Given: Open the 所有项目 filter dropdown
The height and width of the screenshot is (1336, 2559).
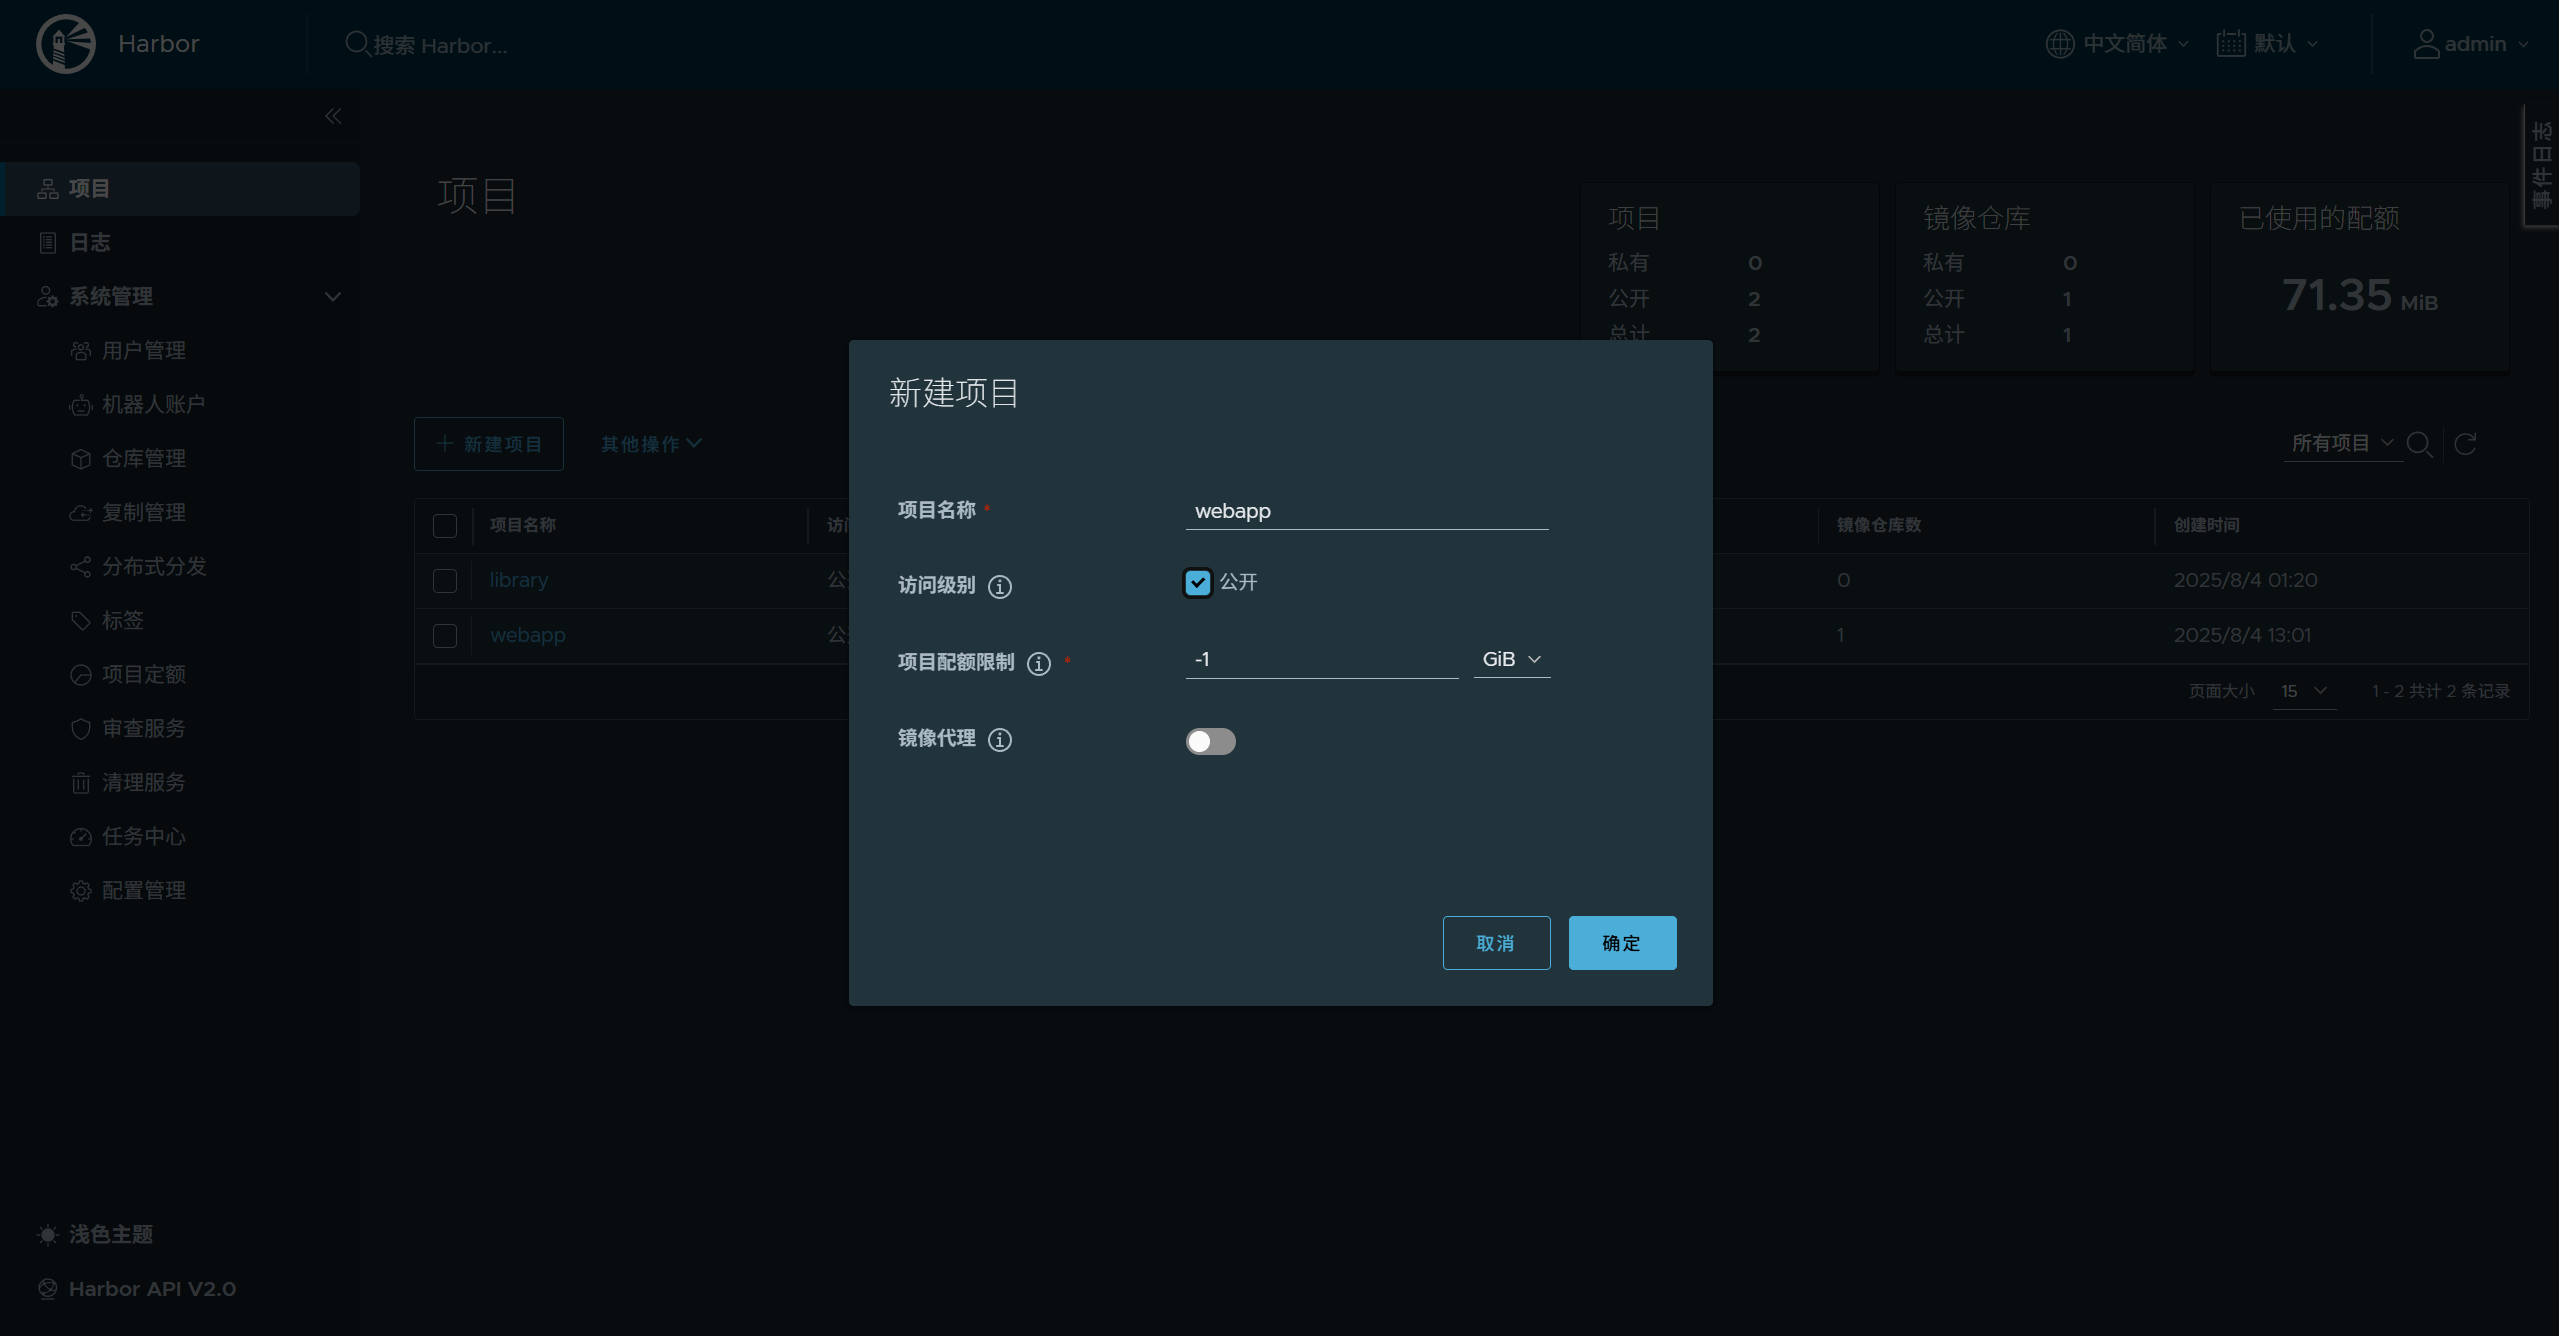Looking at the screenshot, I should pos(2342,443).
